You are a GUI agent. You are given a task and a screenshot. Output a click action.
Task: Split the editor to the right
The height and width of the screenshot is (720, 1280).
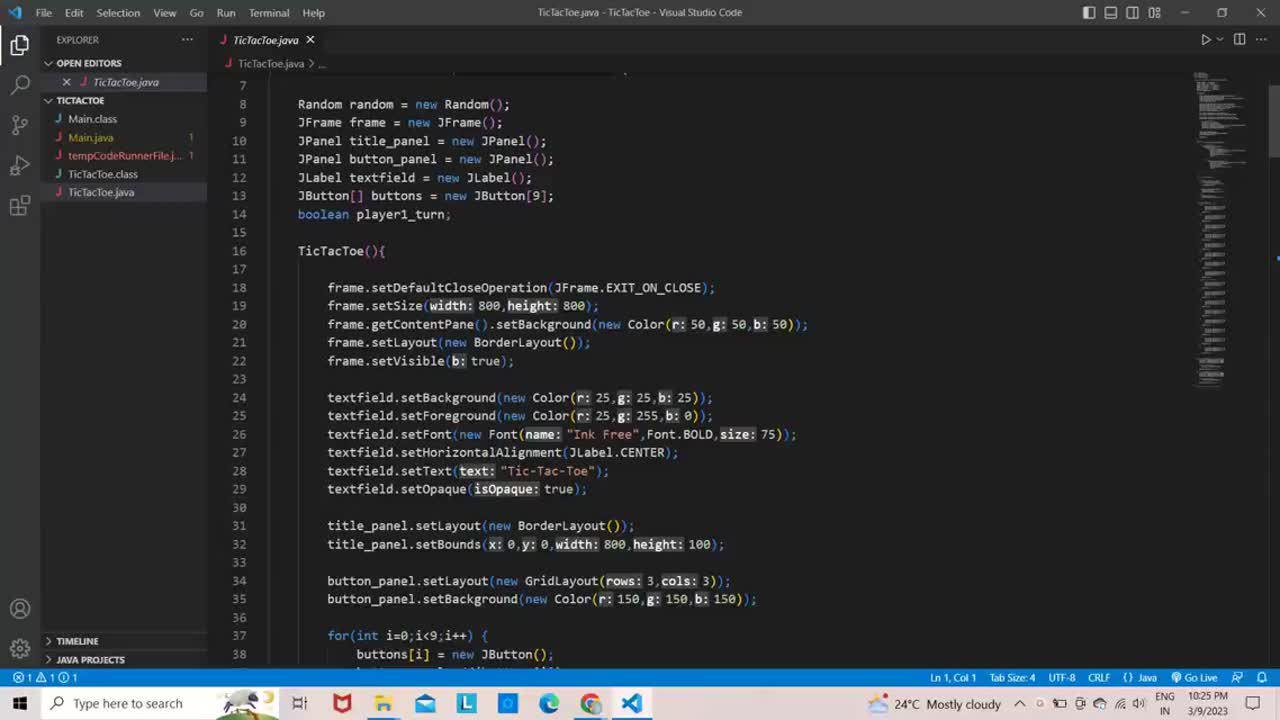1239,40
